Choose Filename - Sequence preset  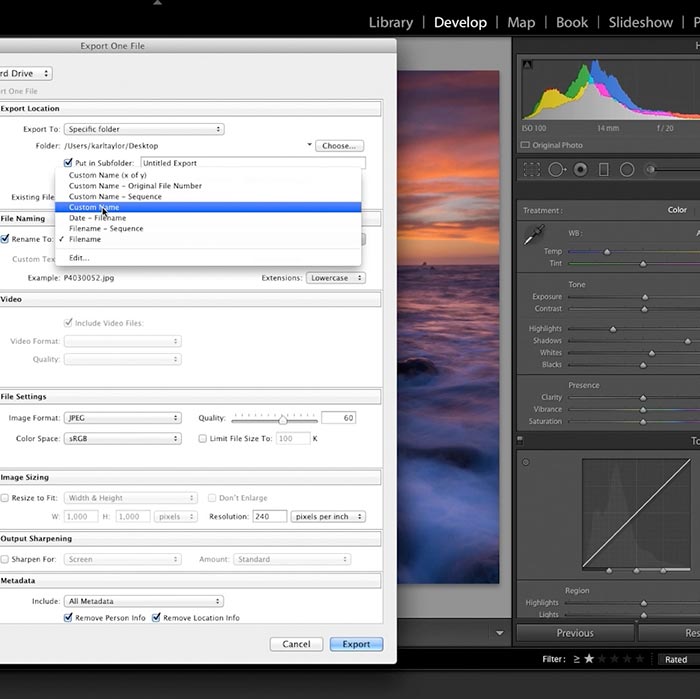[x=208, y=229]
